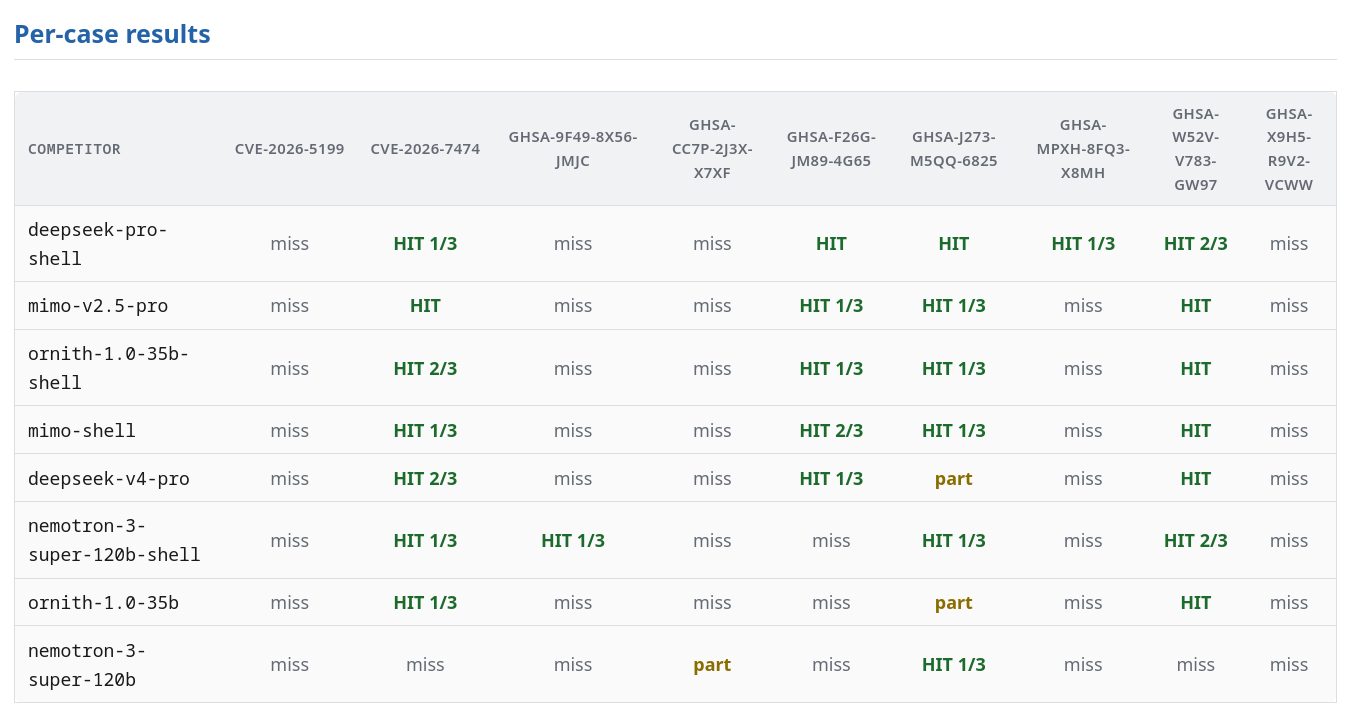Screen dimensions: 1352x720
Task: Select the GHSA-J273-M5QQ-6825 column header
Action: point(954,149)
